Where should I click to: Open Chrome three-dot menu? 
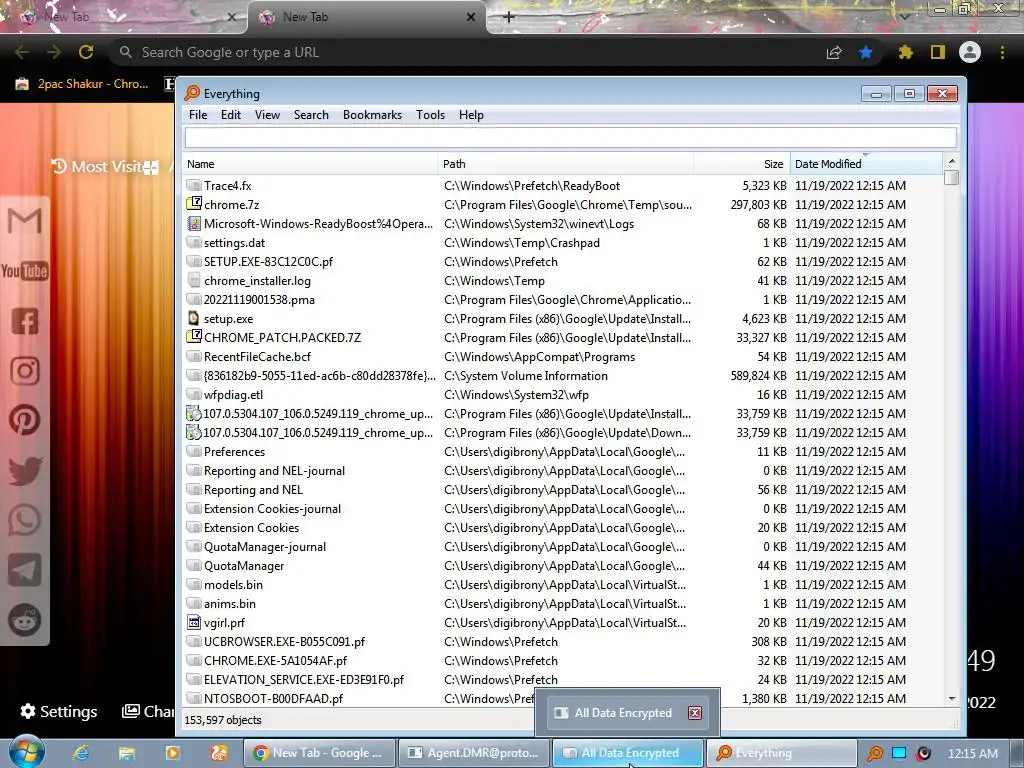[1002, 52]
